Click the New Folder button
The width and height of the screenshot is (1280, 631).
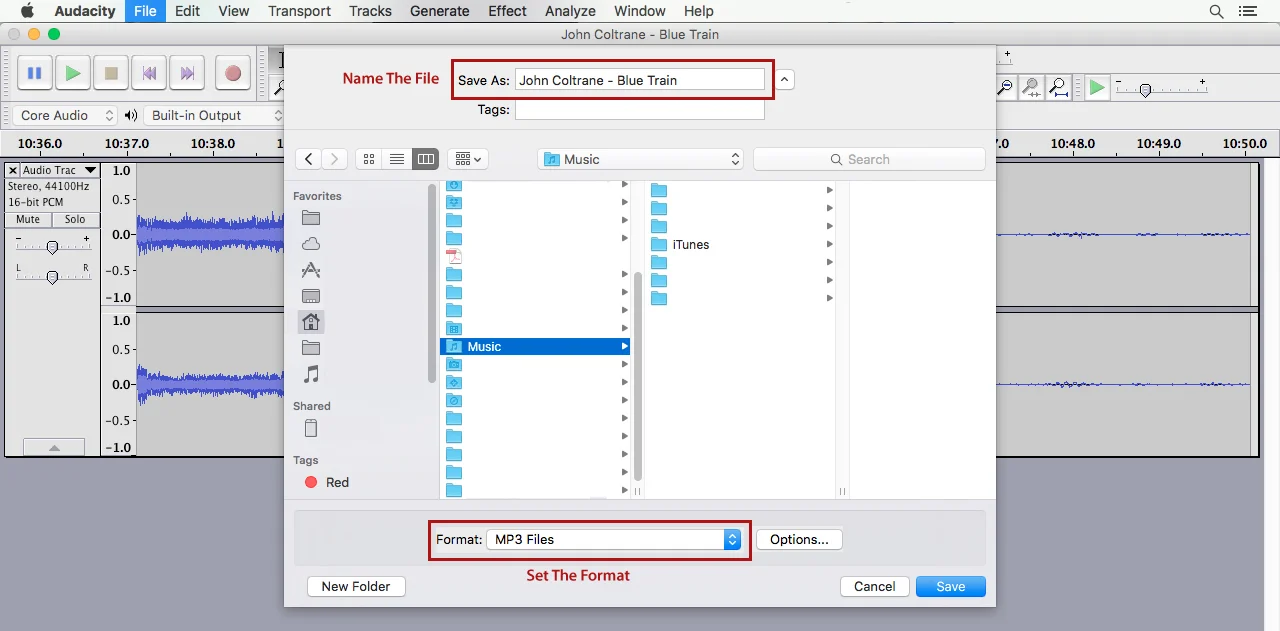(356, 586)
